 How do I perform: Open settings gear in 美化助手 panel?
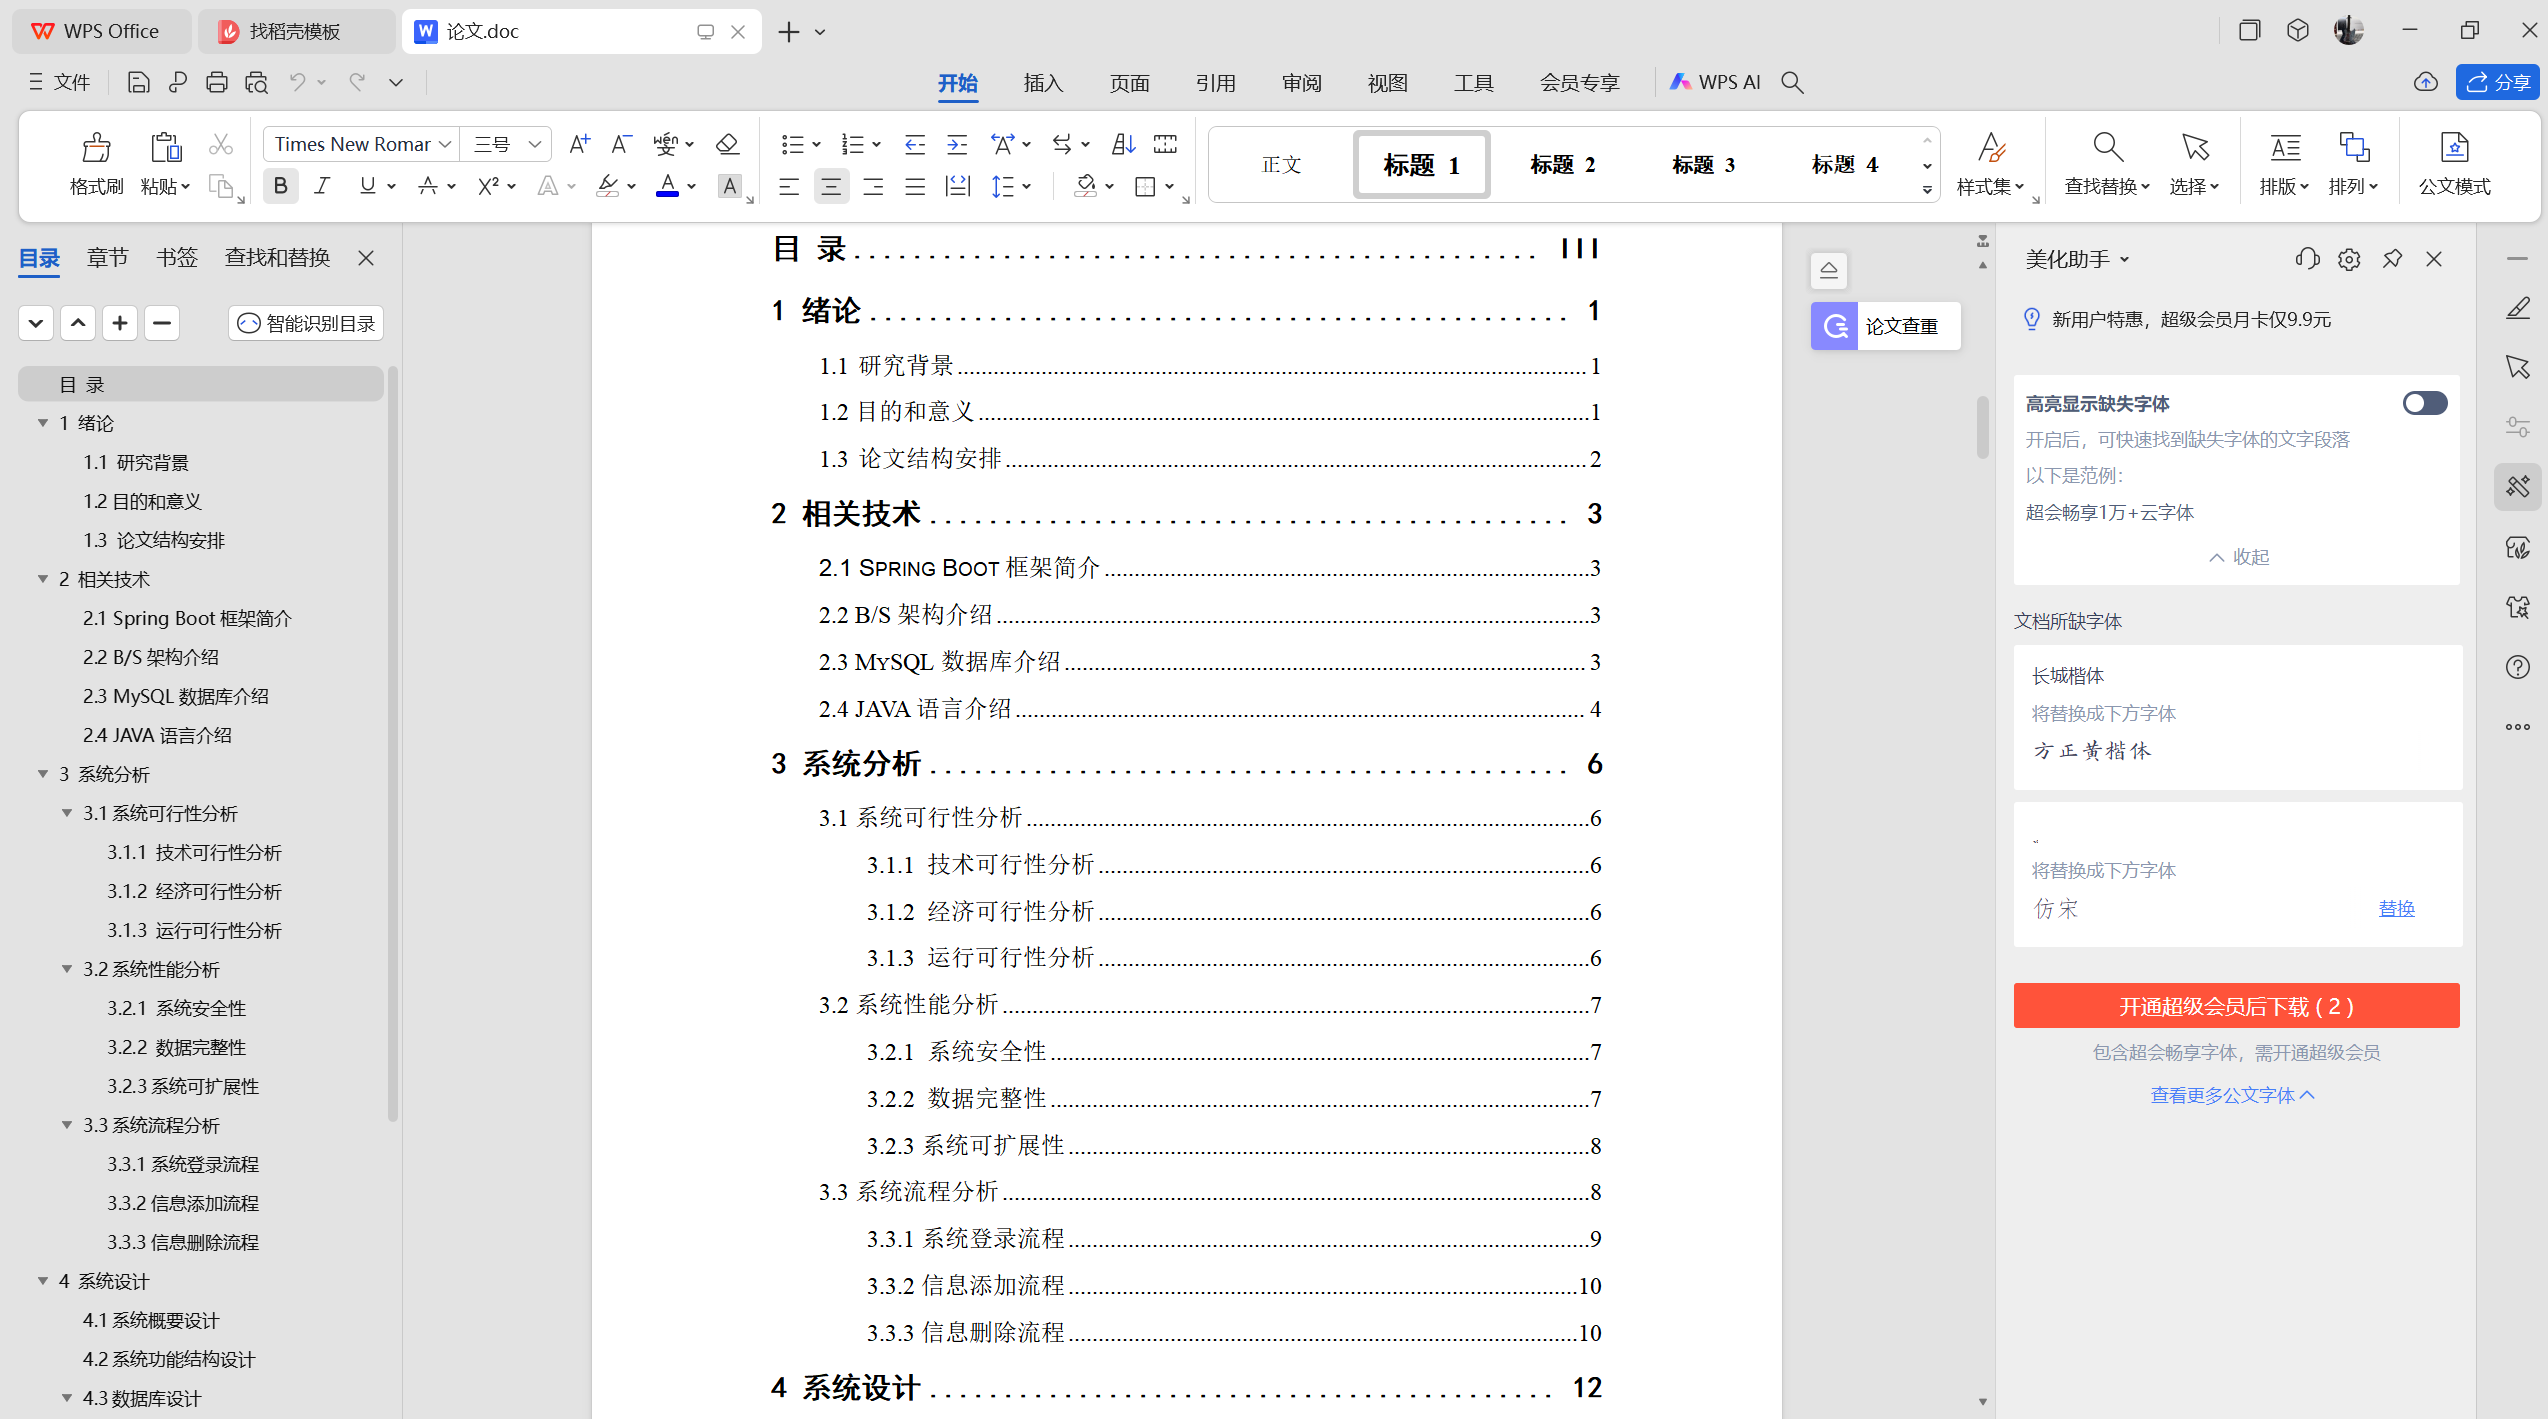click(2349, 260)
